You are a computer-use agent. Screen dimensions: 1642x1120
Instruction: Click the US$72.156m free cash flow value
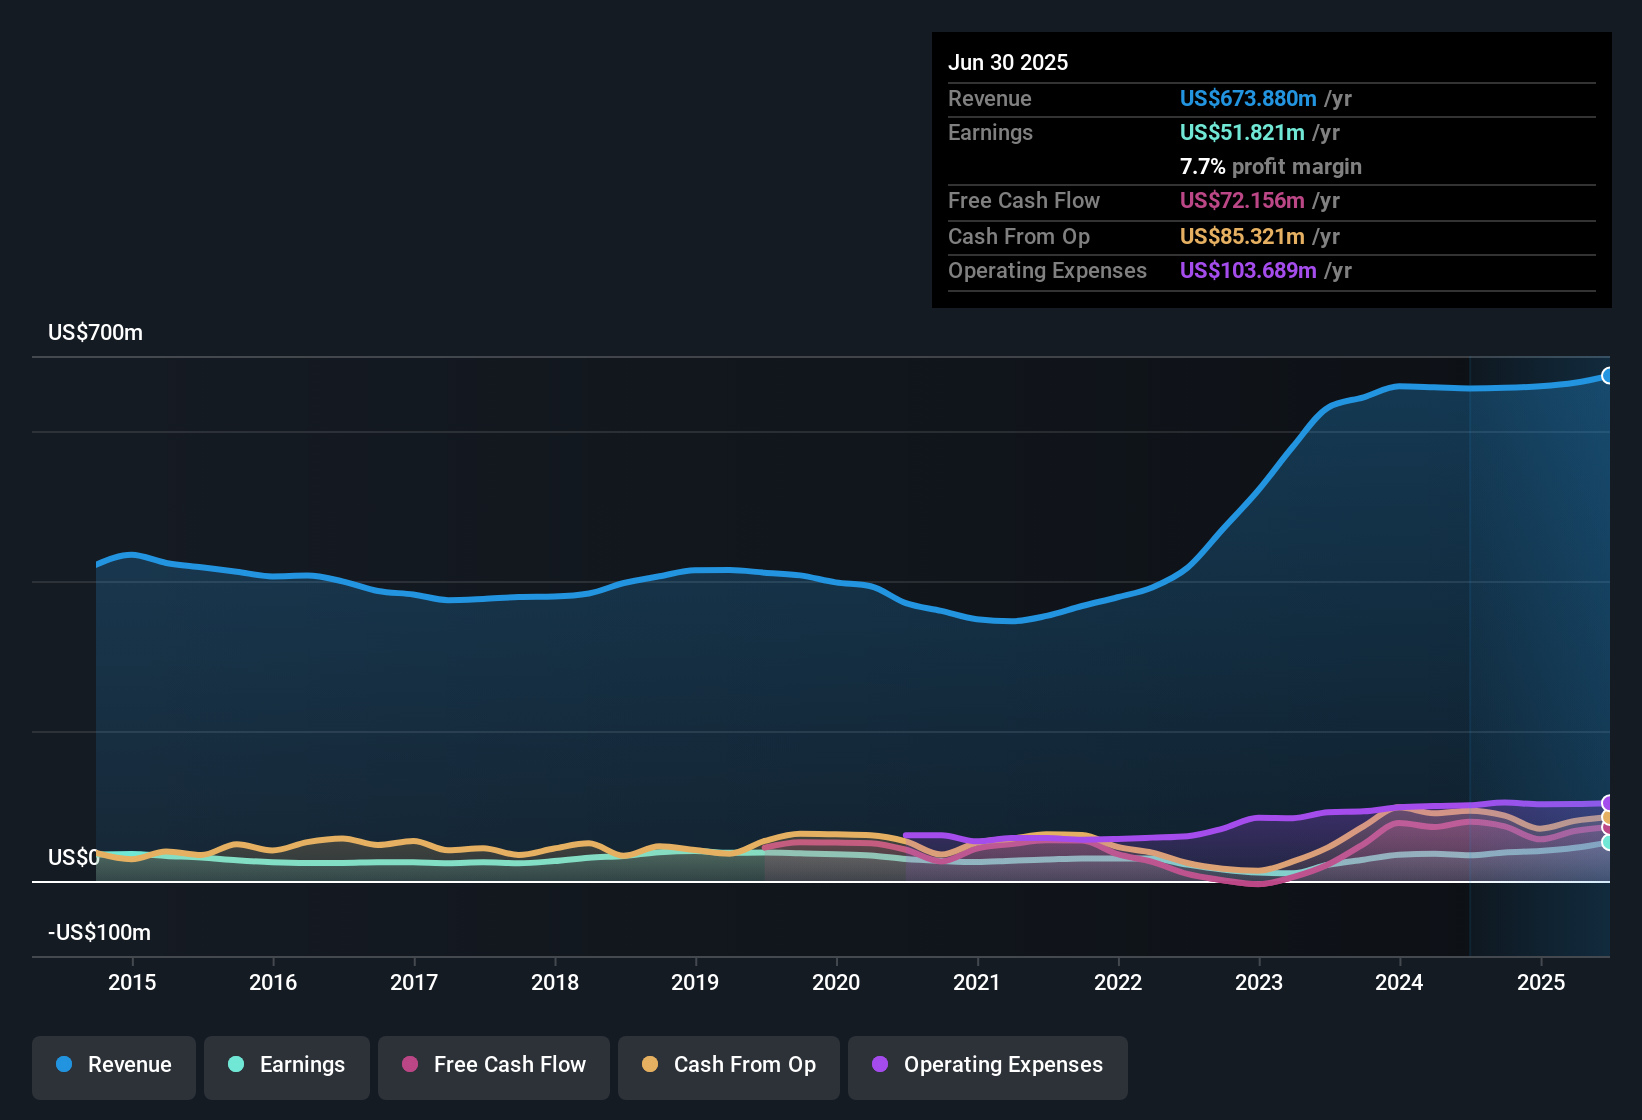tap(1242, 200)
